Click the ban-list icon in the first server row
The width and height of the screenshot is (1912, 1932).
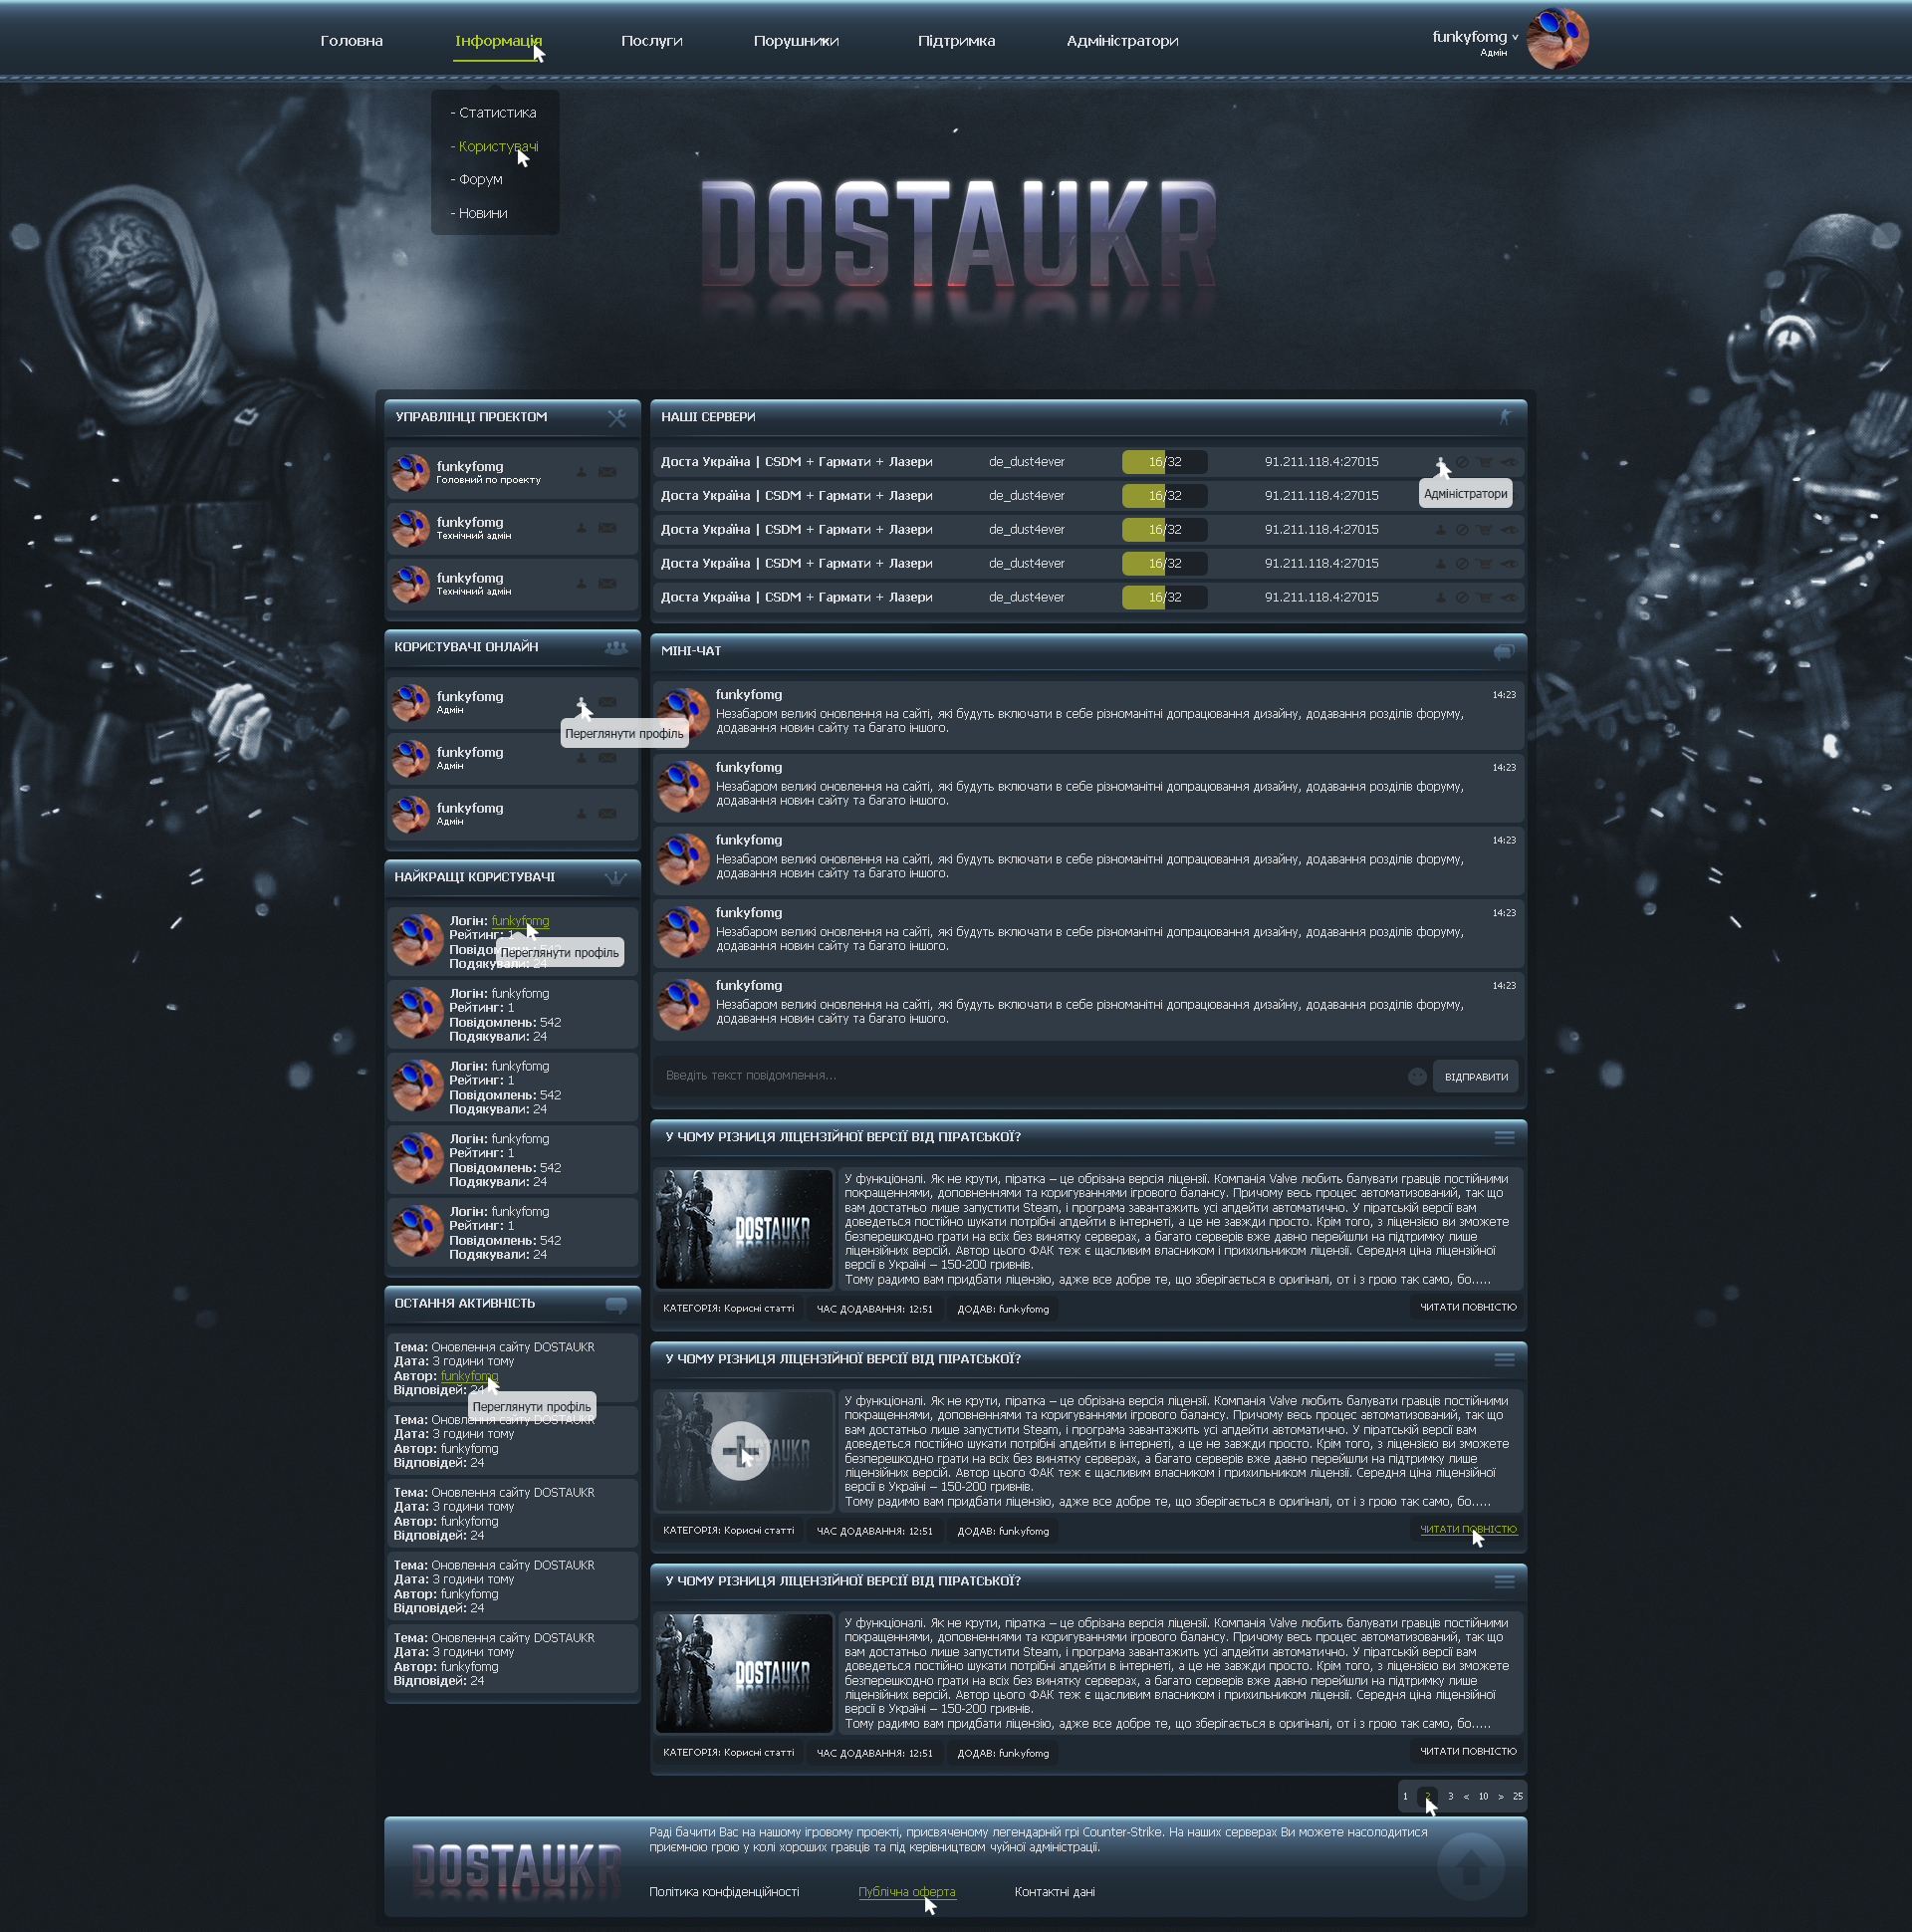tap(1462, 462)
